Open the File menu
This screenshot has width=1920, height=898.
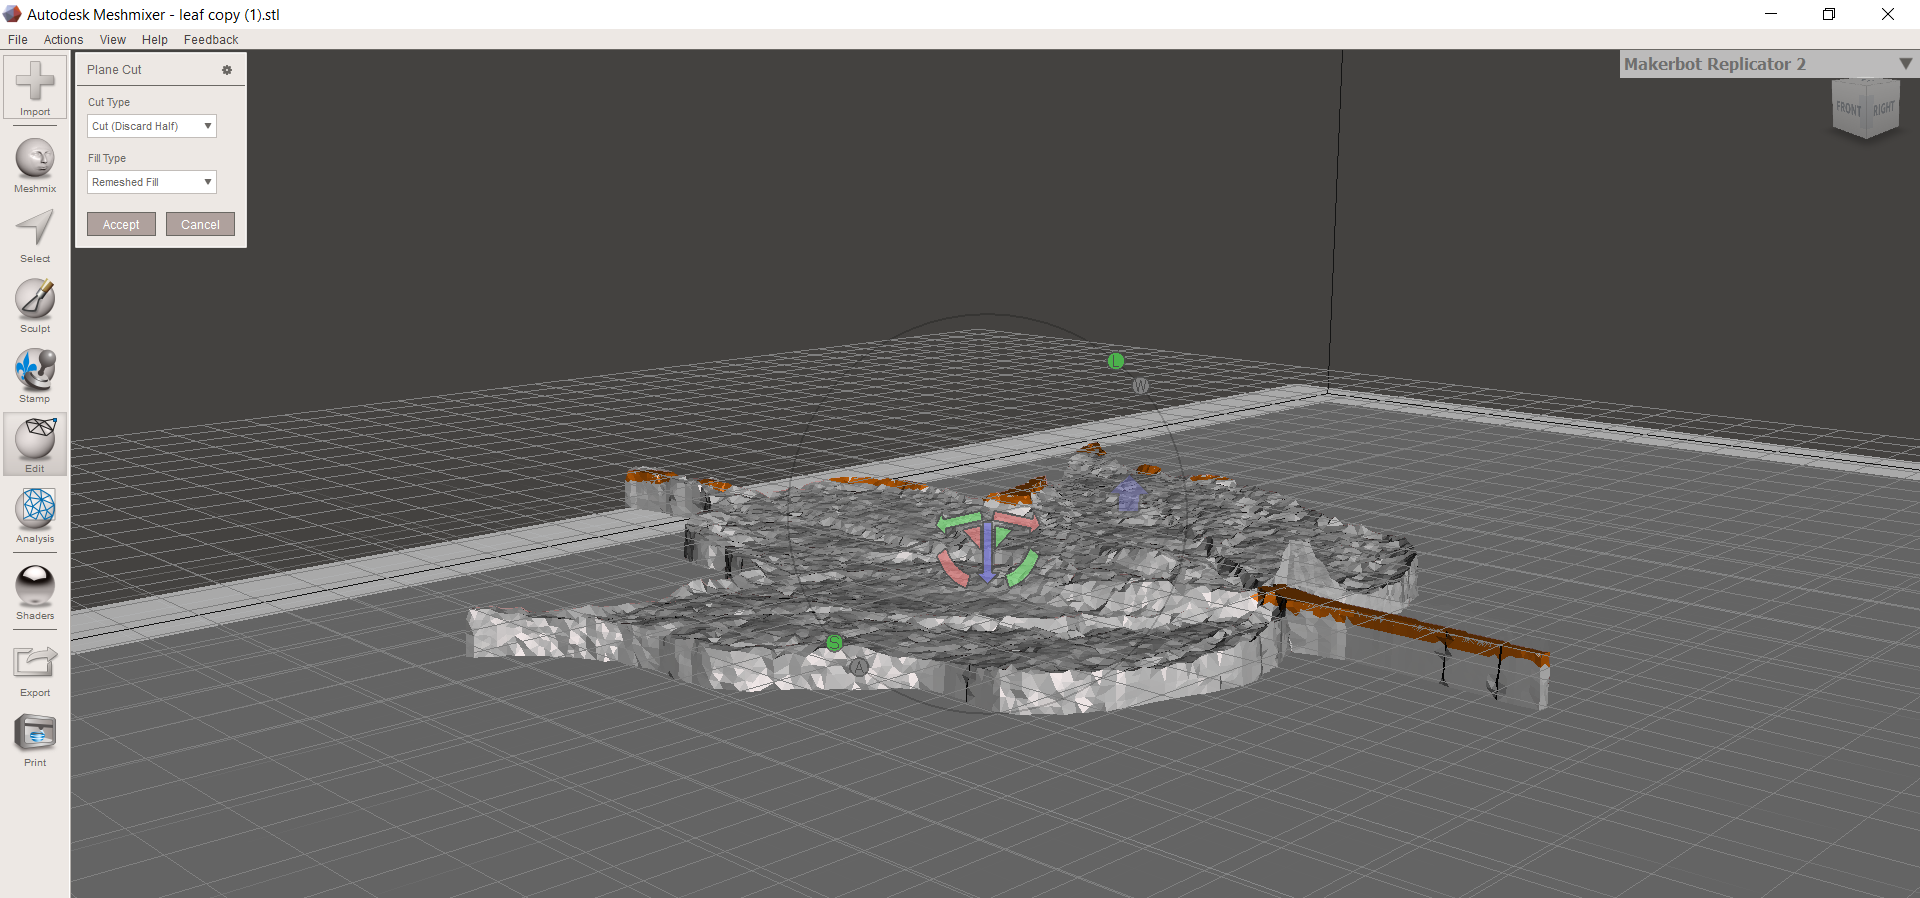18,40
